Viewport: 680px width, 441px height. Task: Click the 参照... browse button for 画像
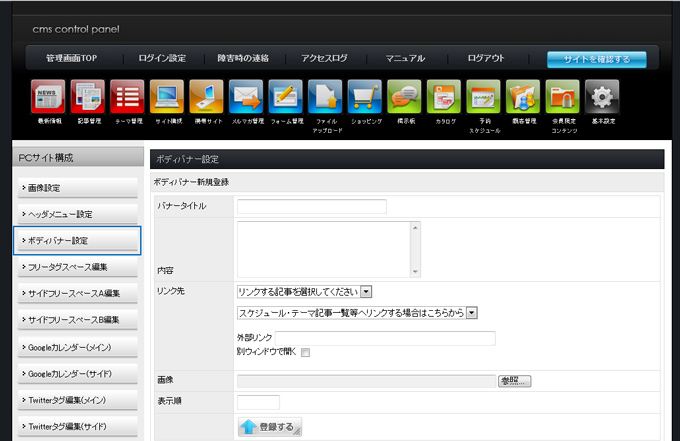click(514, 381)
